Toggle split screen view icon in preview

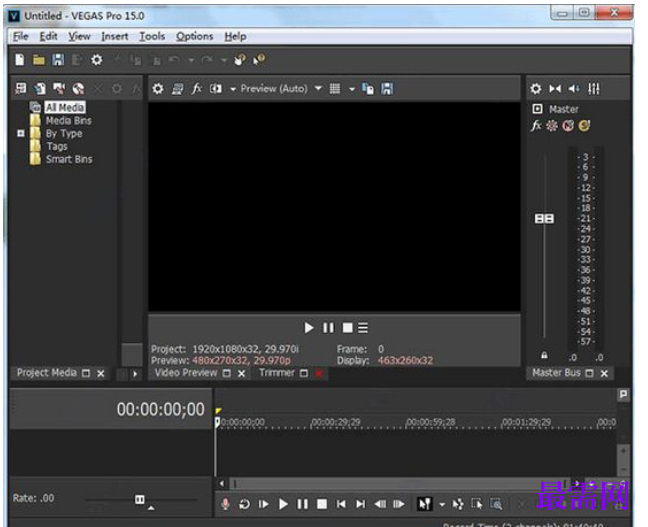pyautogui.click(x=216, y=88)
